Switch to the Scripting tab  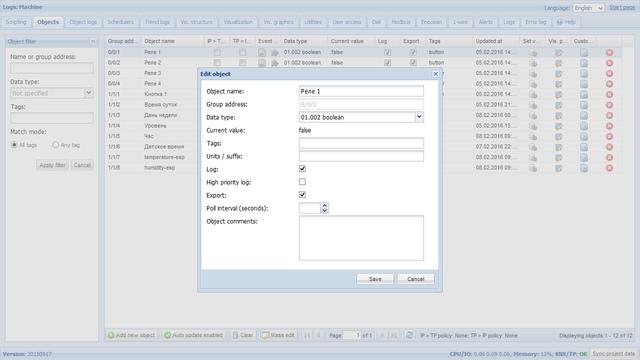[x=16, y=22]
